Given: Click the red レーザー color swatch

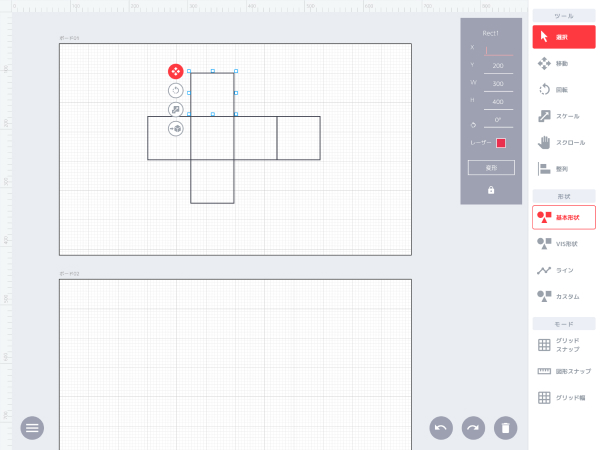Looking at the screenshot, I should 501,143.
